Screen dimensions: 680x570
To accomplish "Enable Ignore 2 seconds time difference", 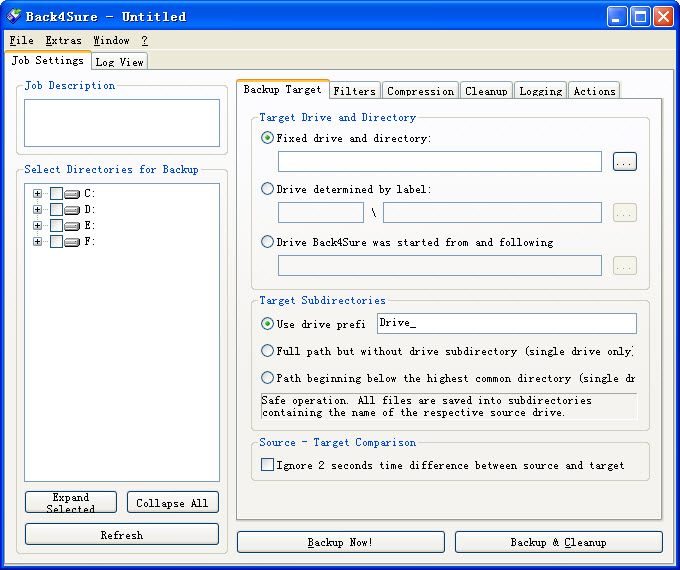I will [267, 465].
